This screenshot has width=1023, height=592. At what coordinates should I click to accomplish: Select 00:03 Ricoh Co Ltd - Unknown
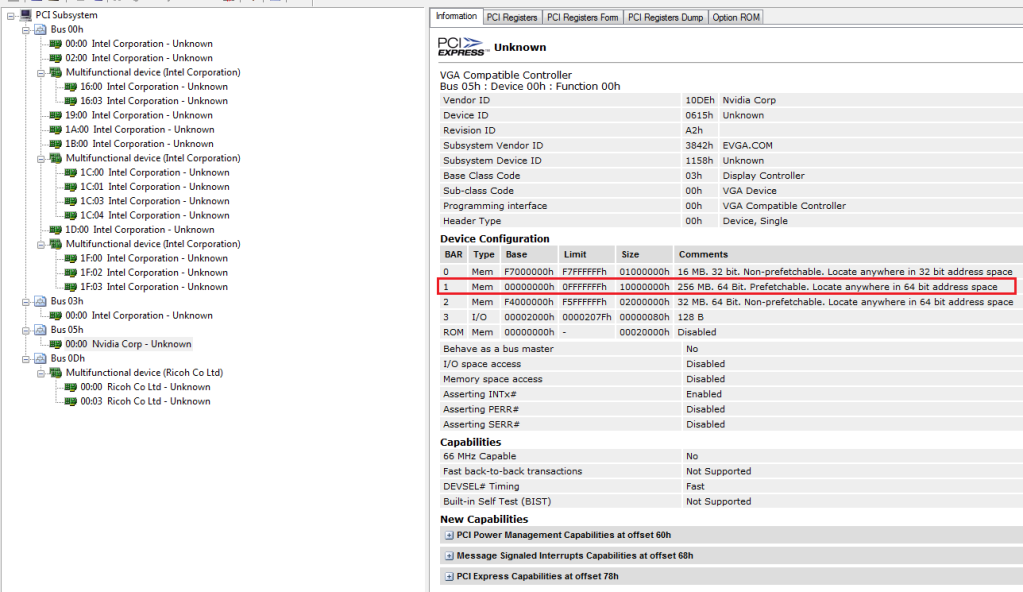coord(145,402)
